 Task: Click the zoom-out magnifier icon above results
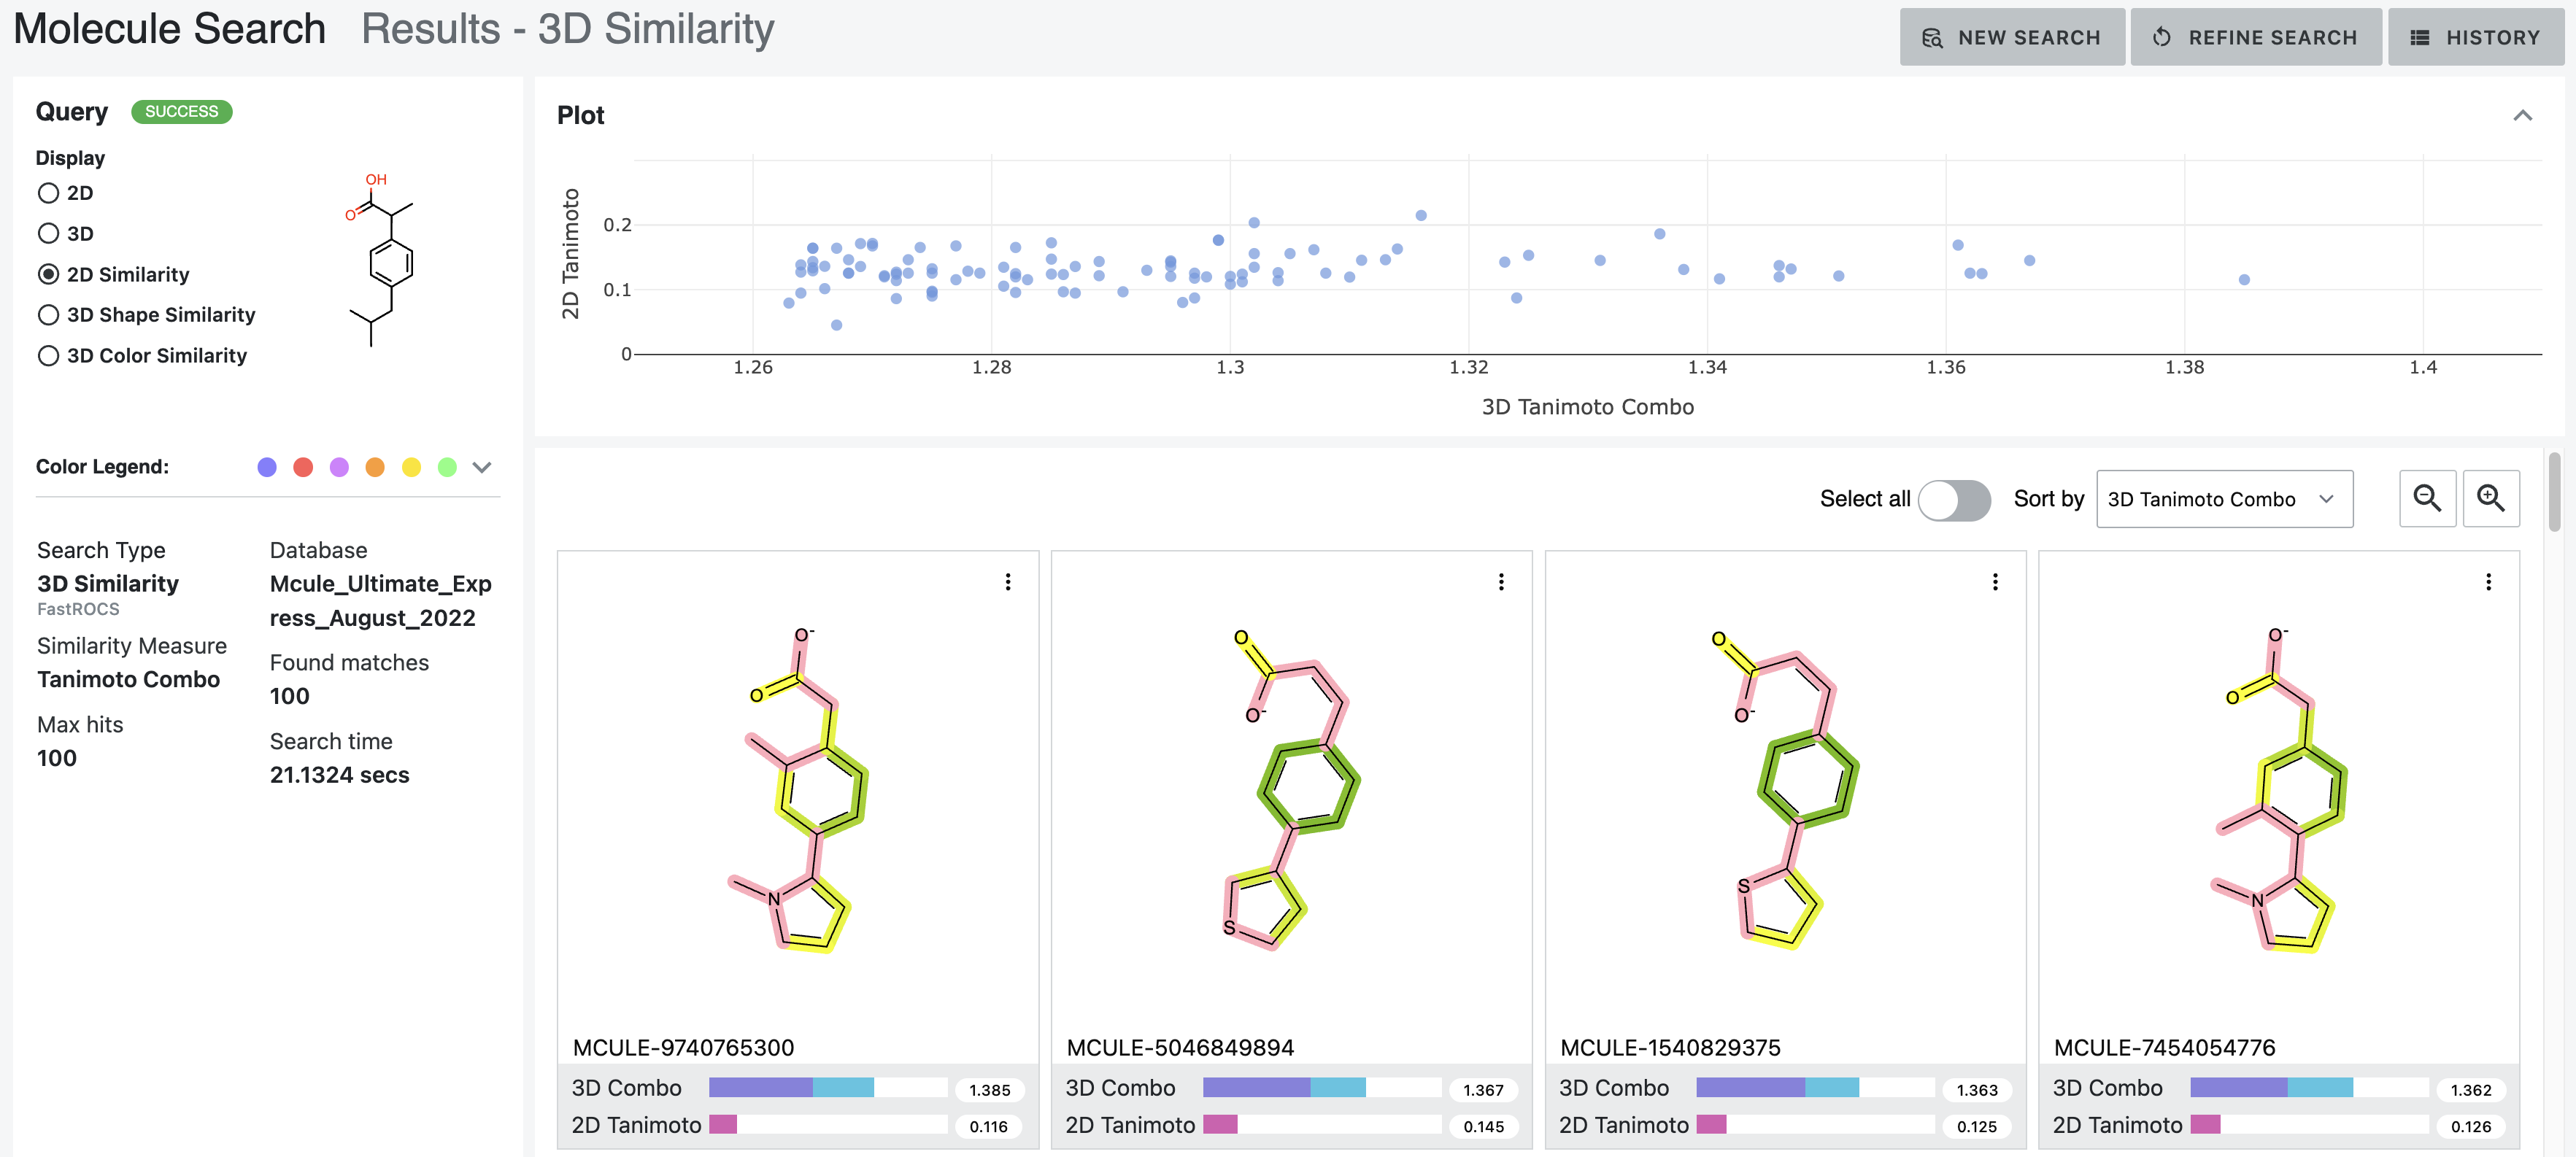tap(2427, 498)
